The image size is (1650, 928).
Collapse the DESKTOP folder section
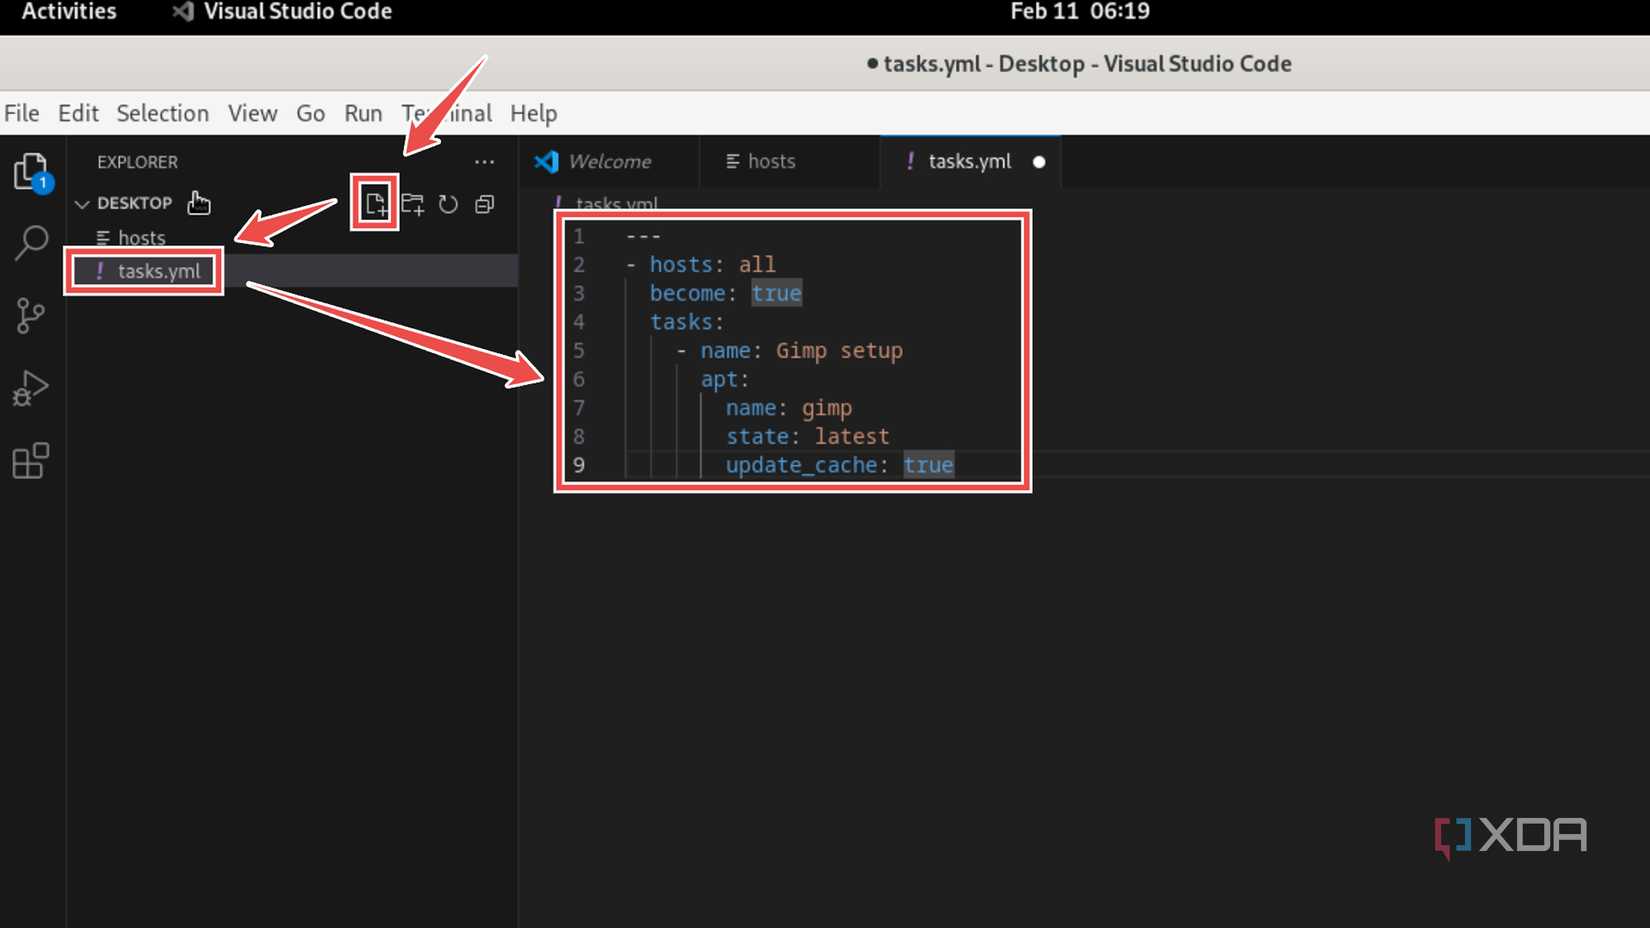pos(124,203)
